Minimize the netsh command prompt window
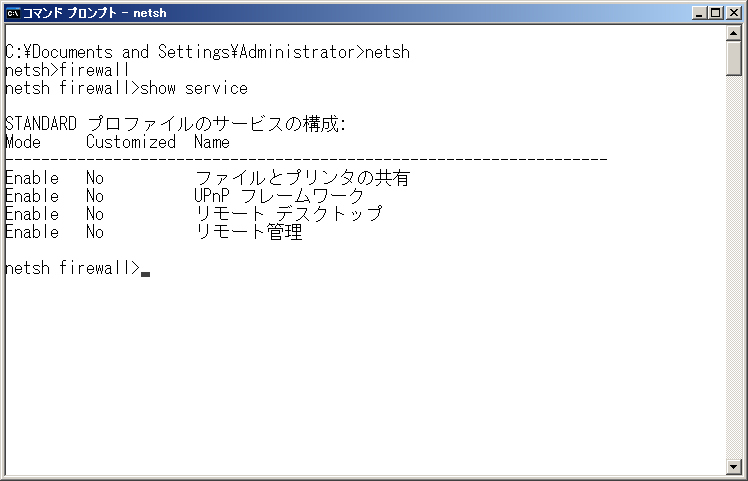This screenshot has height=481, width=748. 699,13
